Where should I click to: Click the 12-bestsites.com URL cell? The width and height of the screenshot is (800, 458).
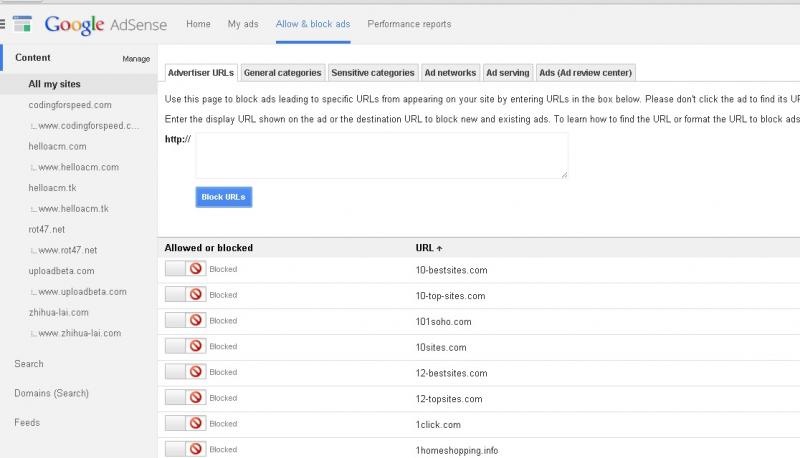[x=452, y=373]
